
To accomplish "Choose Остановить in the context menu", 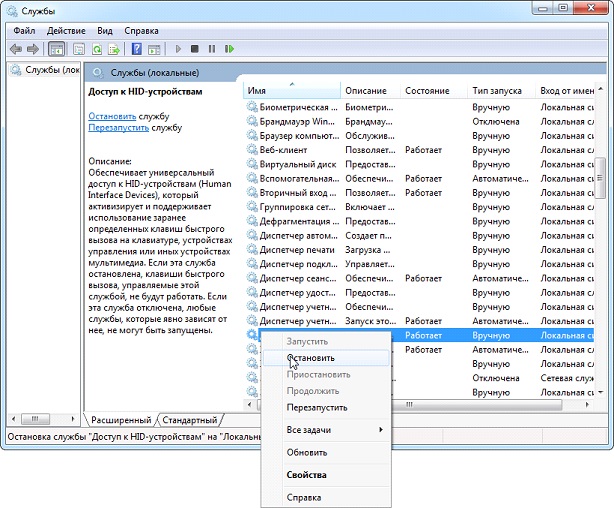I will pyautogui.click(x=311, y=357).
